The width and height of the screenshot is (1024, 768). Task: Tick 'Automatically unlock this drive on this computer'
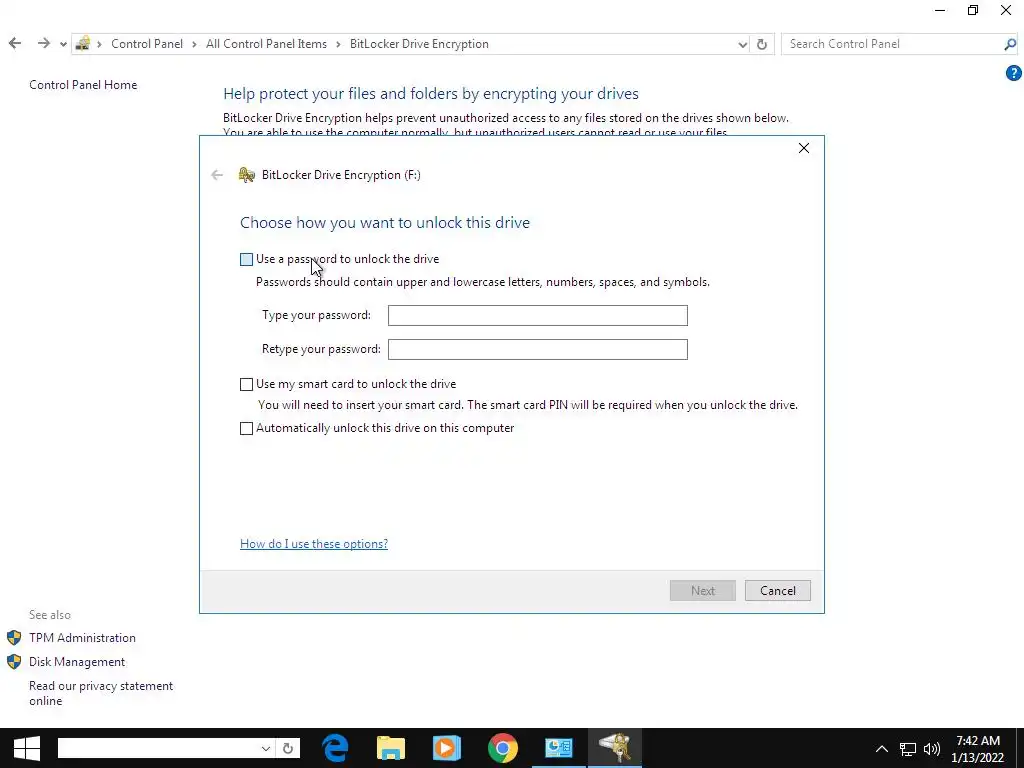246,428
